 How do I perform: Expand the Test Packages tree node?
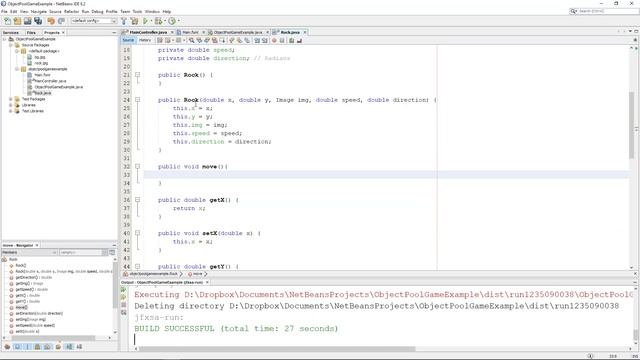tap(11, 99)
